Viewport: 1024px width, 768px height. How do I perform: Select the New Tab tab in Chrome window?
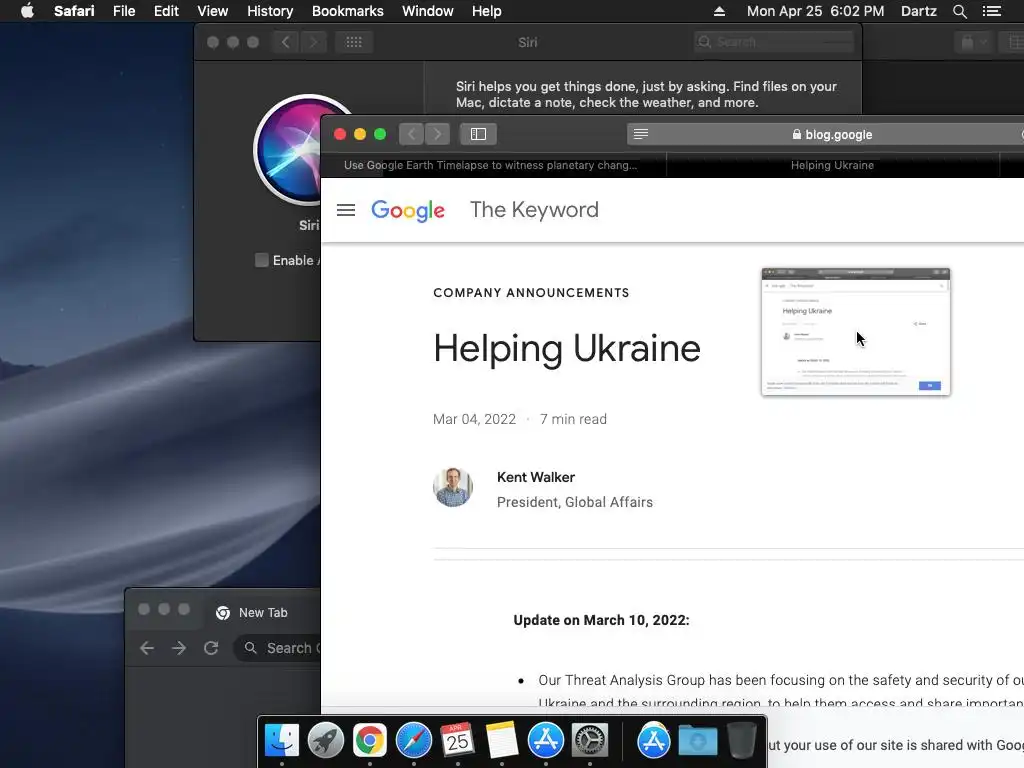(x=263, y=613)
